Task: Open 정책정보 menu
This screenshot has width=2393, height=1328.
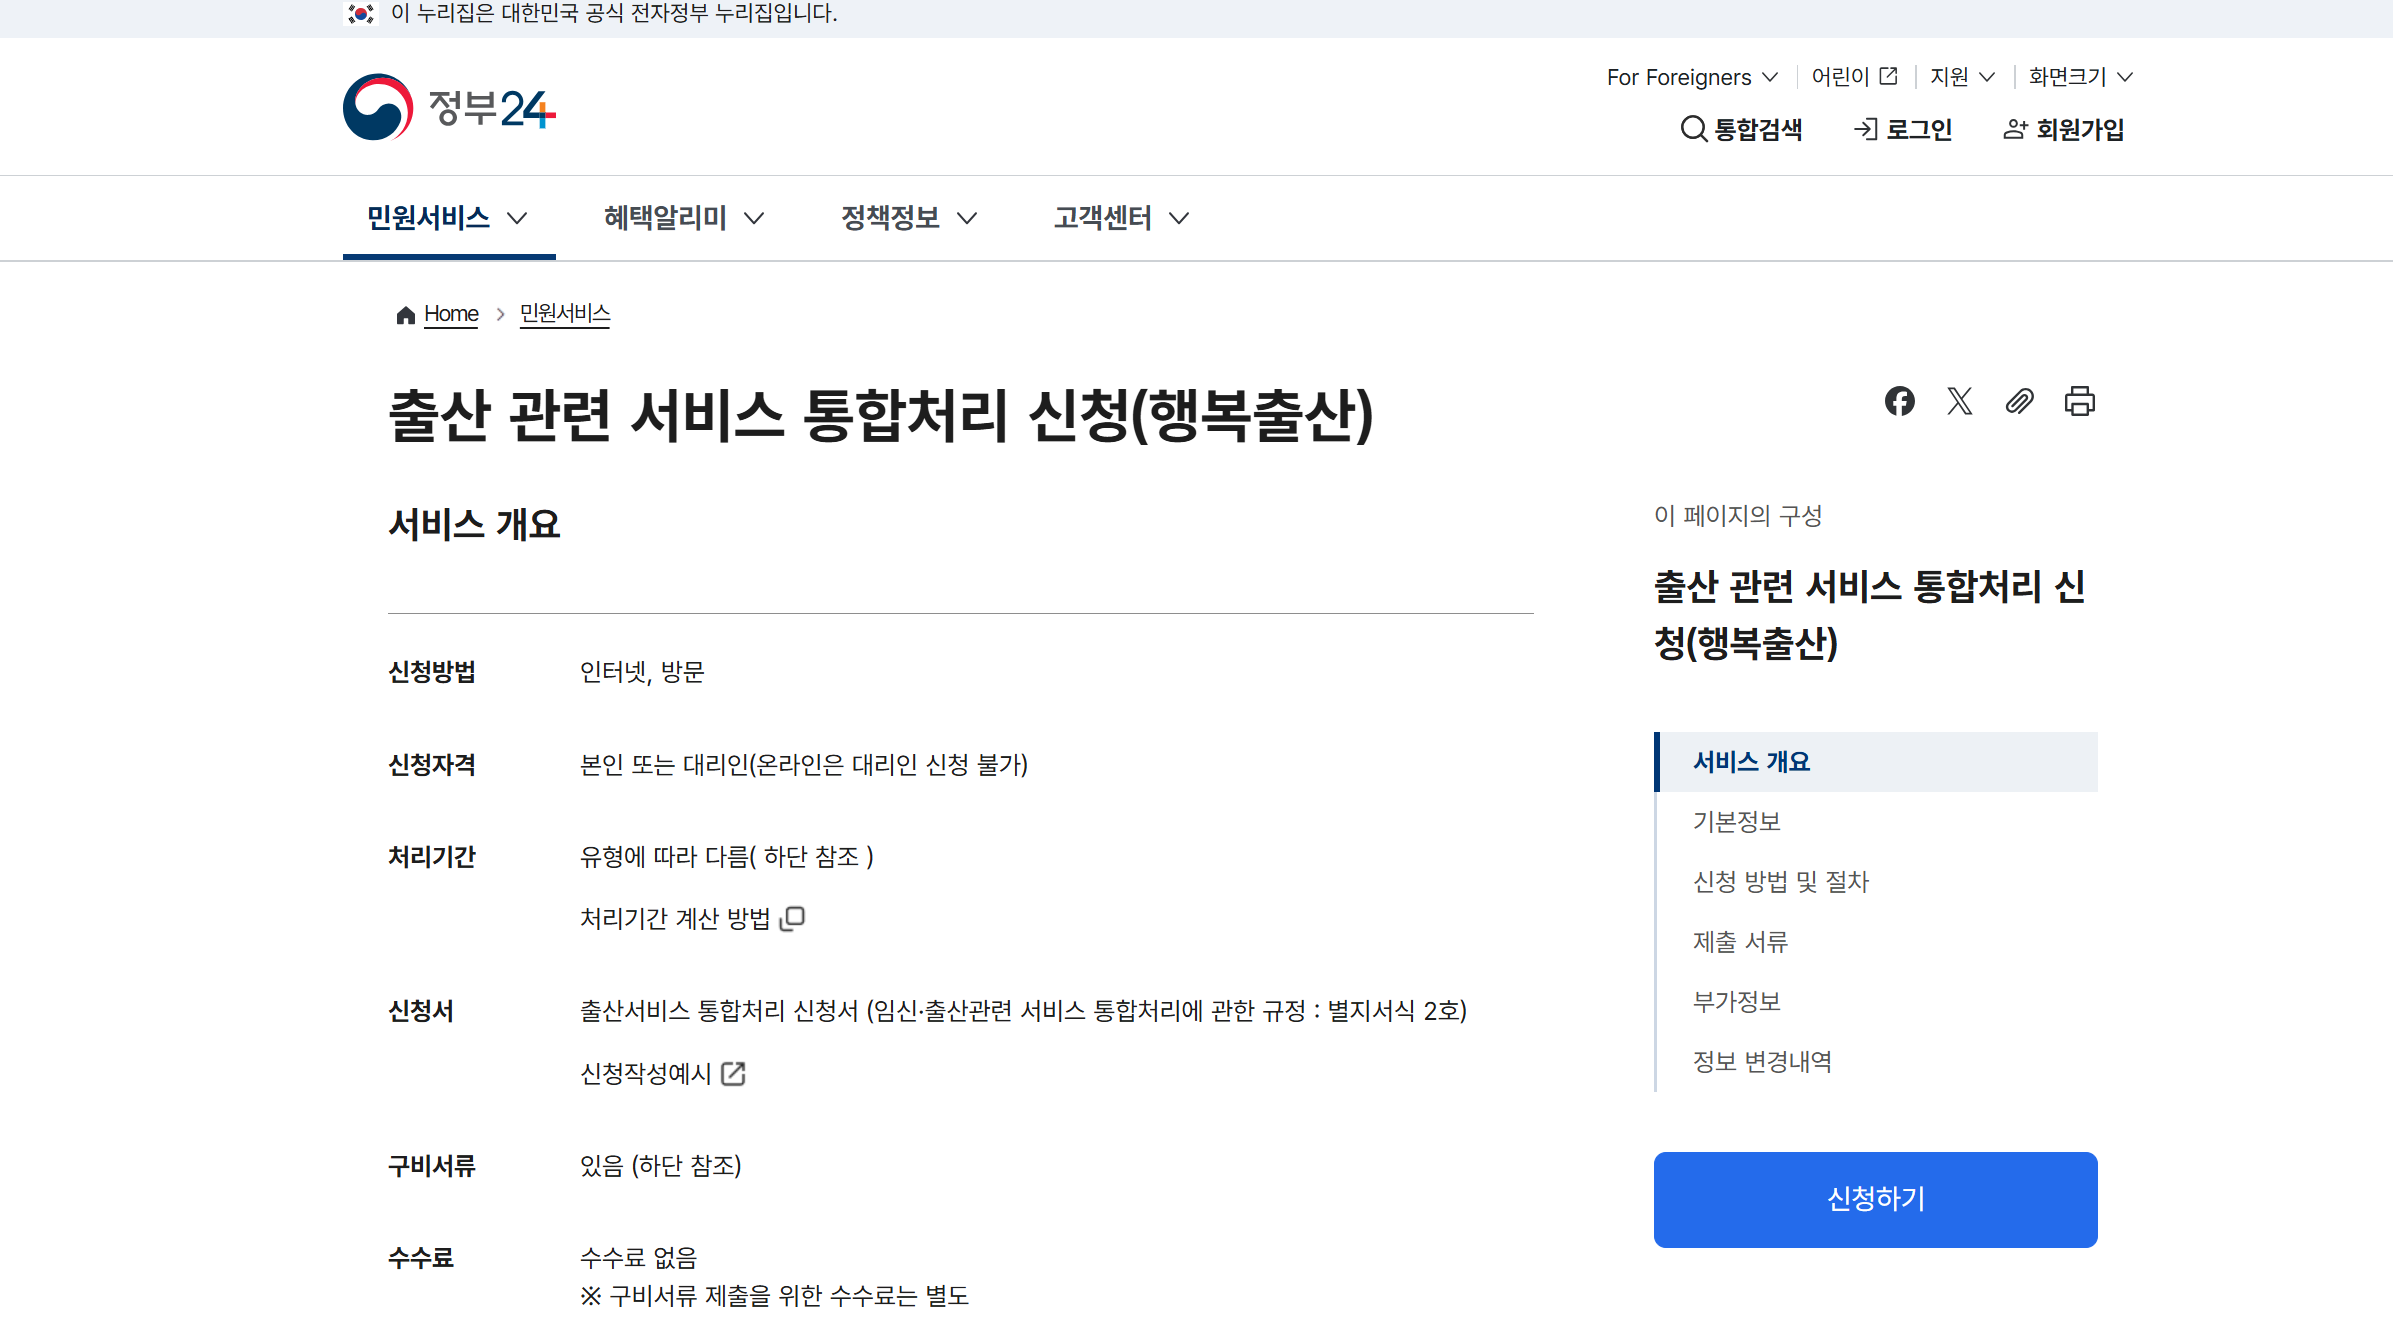Action: 908,218
